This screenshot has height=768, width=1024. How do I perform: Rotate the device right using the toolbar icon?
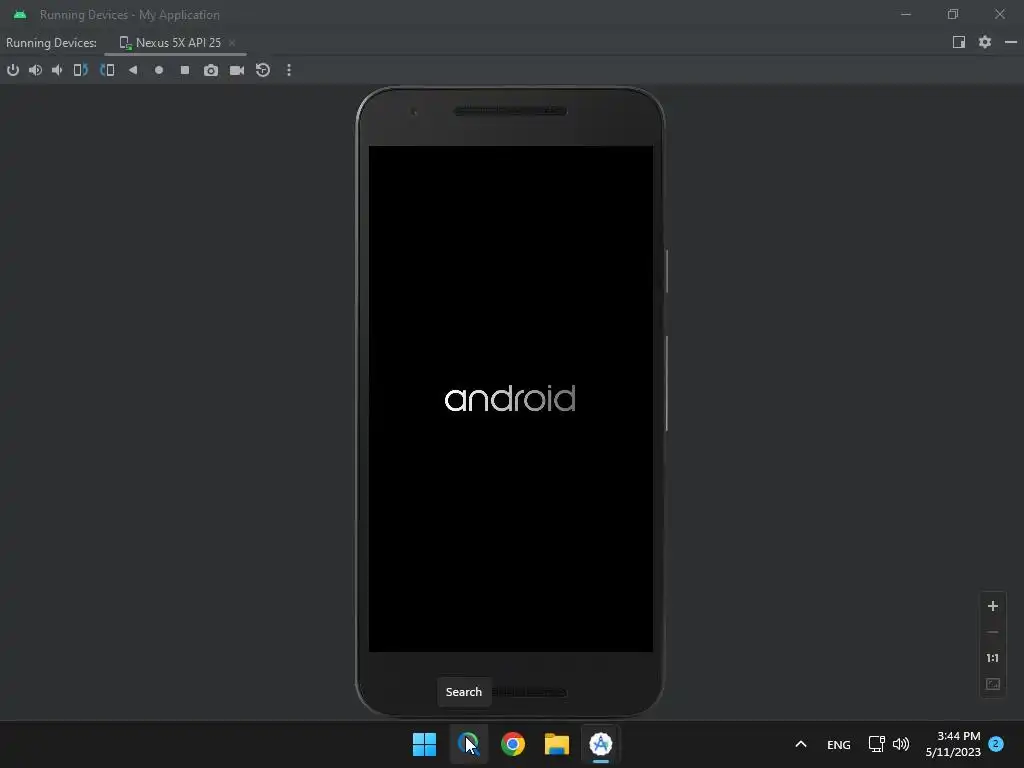point(107,70)
